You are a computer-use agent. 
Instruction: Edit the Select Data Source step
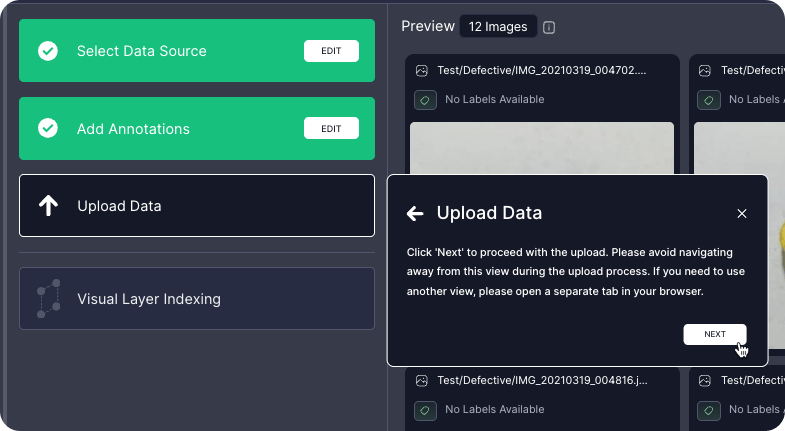pyautogui.click(x=331, y=51)
